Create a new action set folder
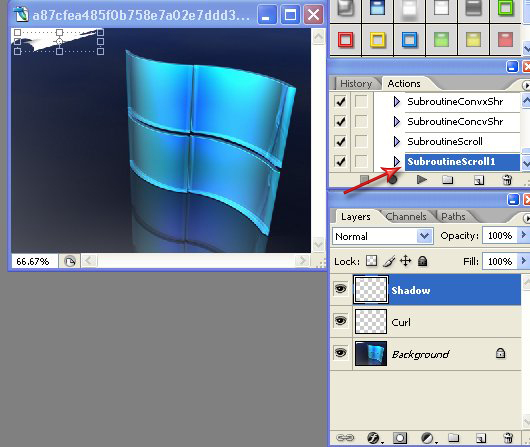 pos(448,180)
